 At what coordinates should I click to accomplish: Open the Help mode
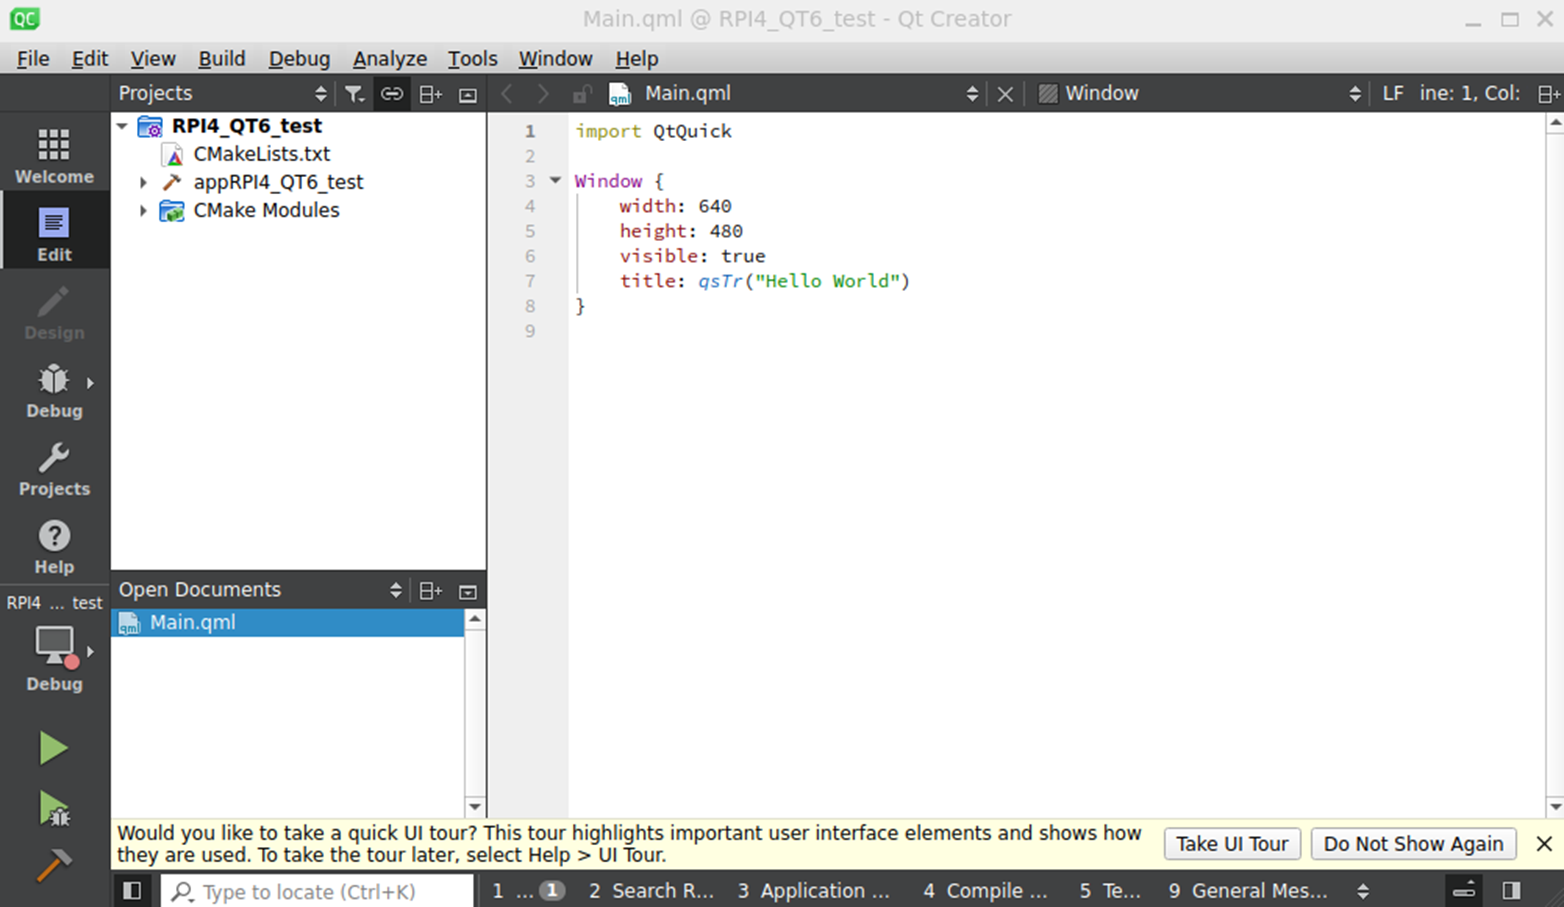pos(54,546)
